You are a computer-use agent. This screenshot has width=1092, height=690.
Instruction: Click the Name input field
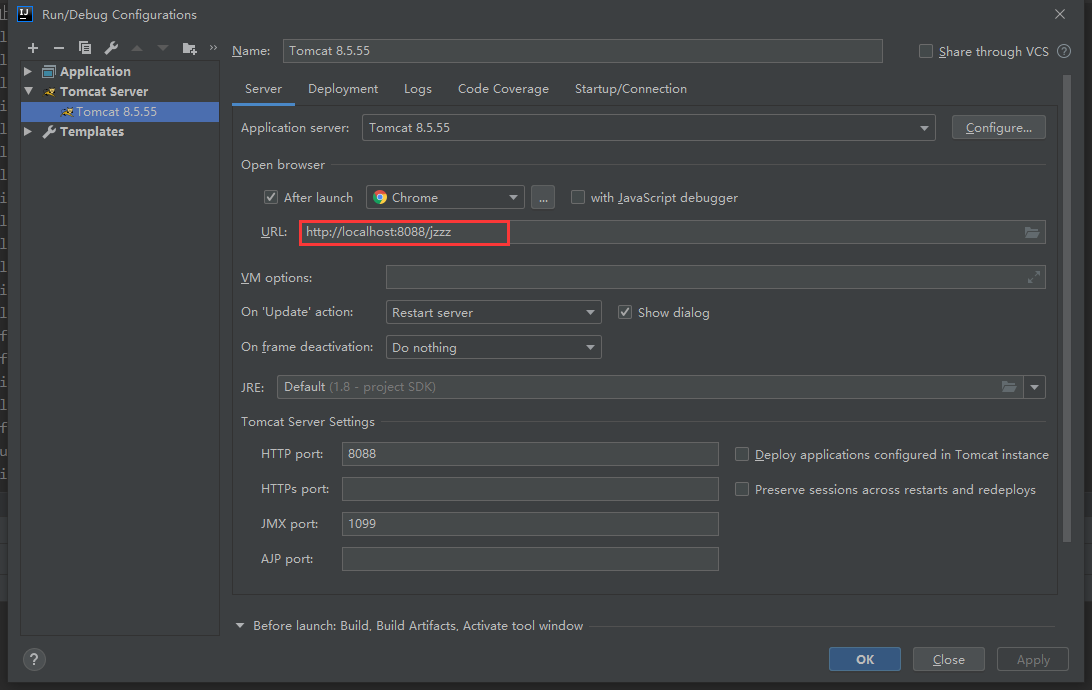point(583,51)
